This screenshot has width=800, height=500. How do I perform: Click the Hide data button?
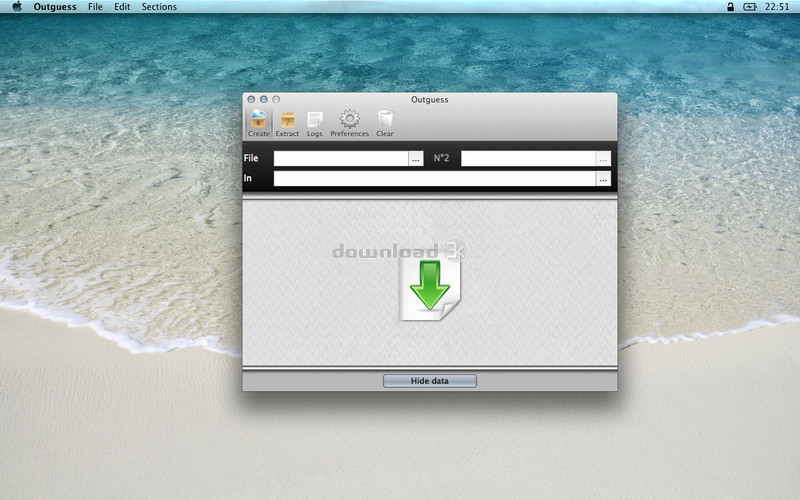tap(430, 381)
